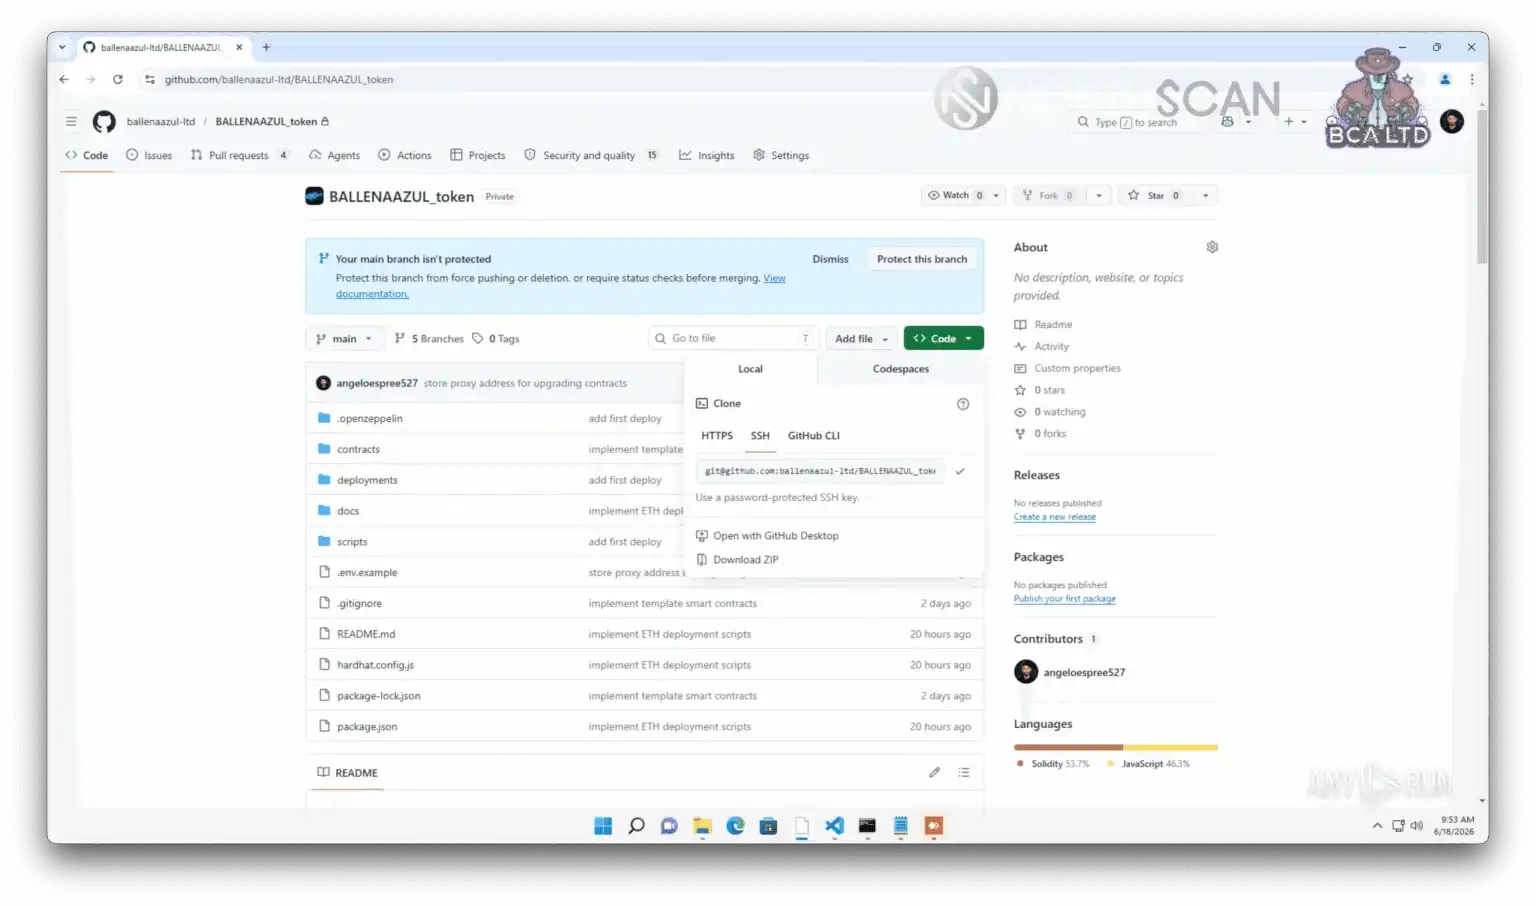This screenshot has width=1536, height=906.
Task: Open the Star lists dropdown arrow
Action: (x=1206, y=196)
